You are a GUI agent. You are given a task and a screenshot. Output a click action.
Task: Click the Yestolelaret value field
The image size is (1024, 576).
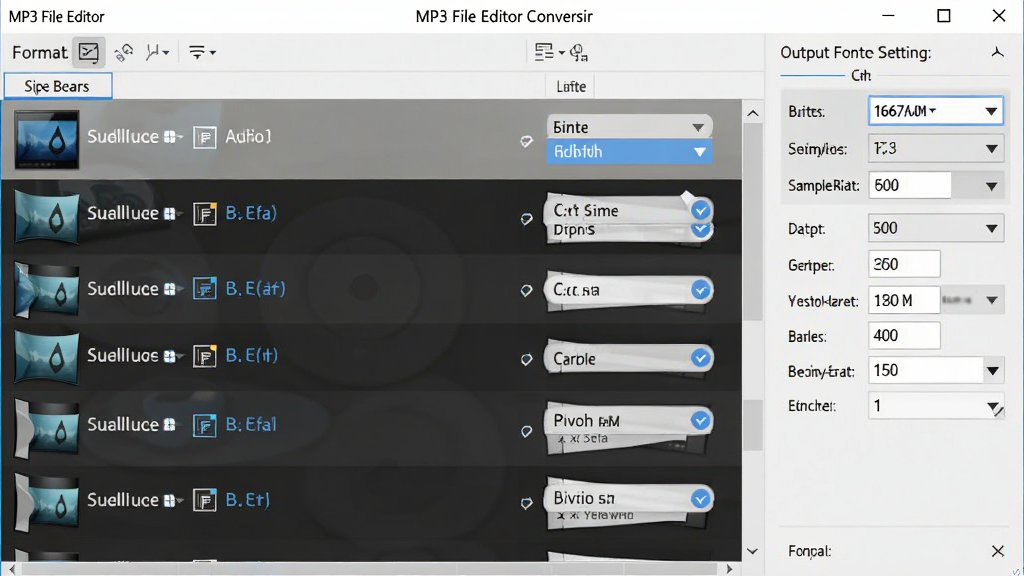[x=904, y=300]
